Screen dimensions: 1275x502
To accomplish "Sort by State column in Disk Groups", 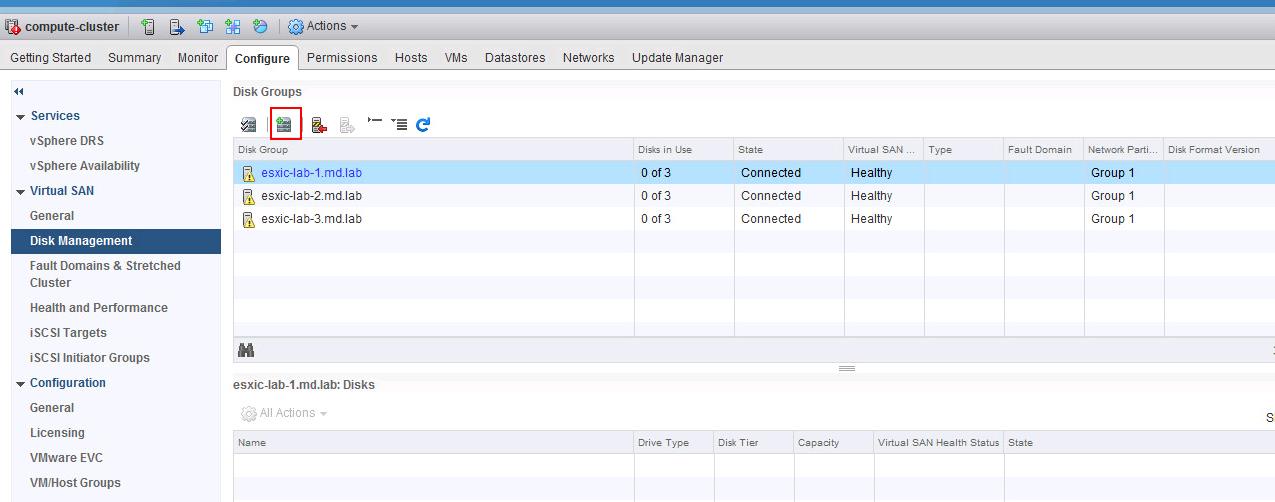I will pos(789,150).
